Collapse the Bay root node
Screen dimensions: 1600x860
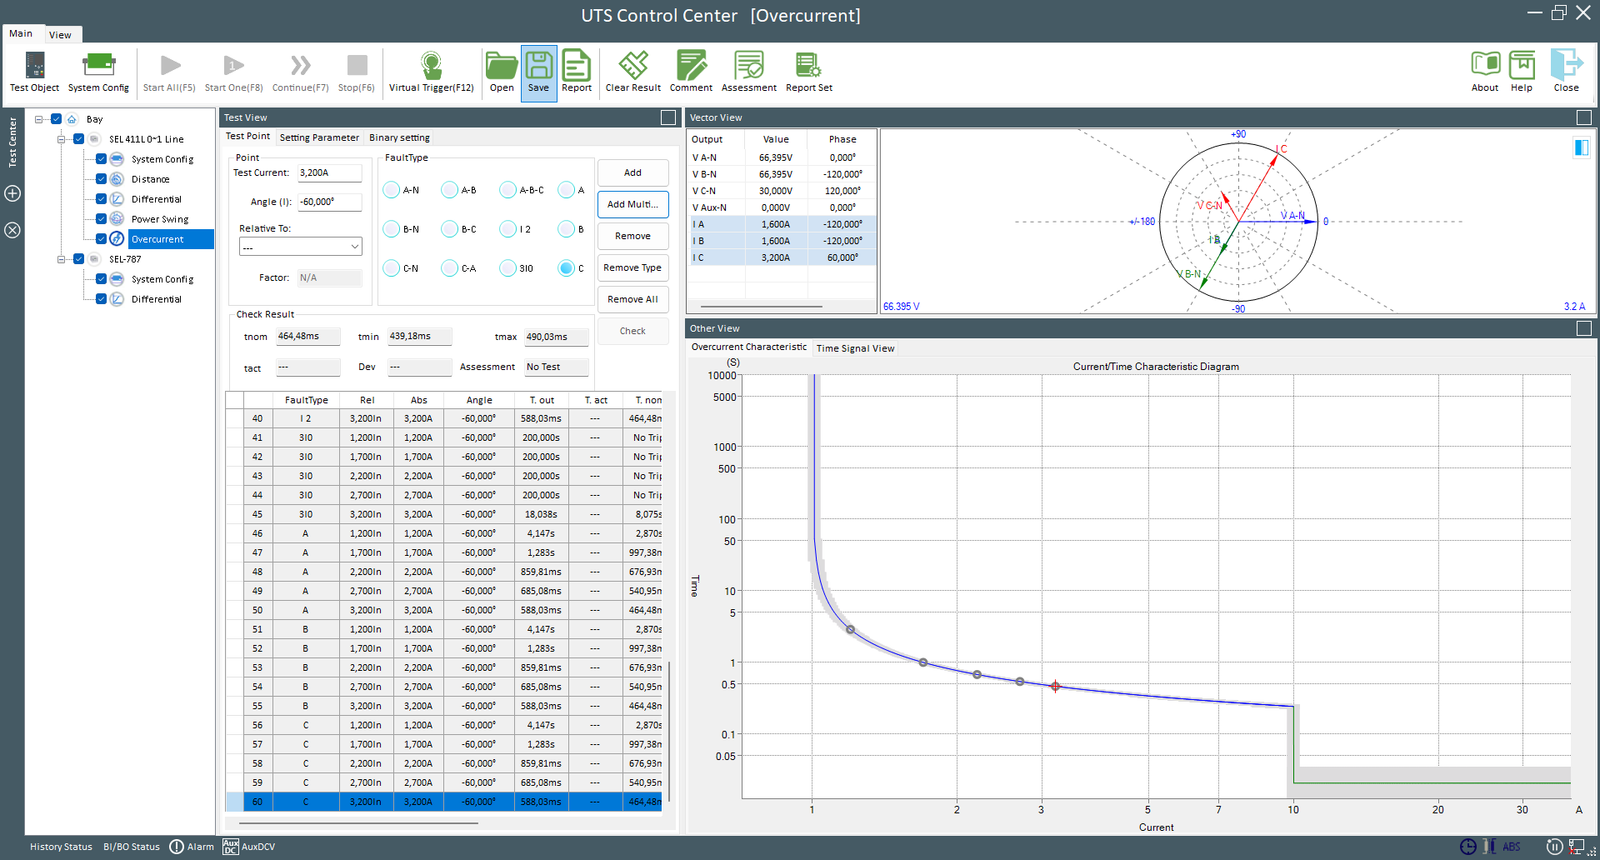[x=39, y=119]
